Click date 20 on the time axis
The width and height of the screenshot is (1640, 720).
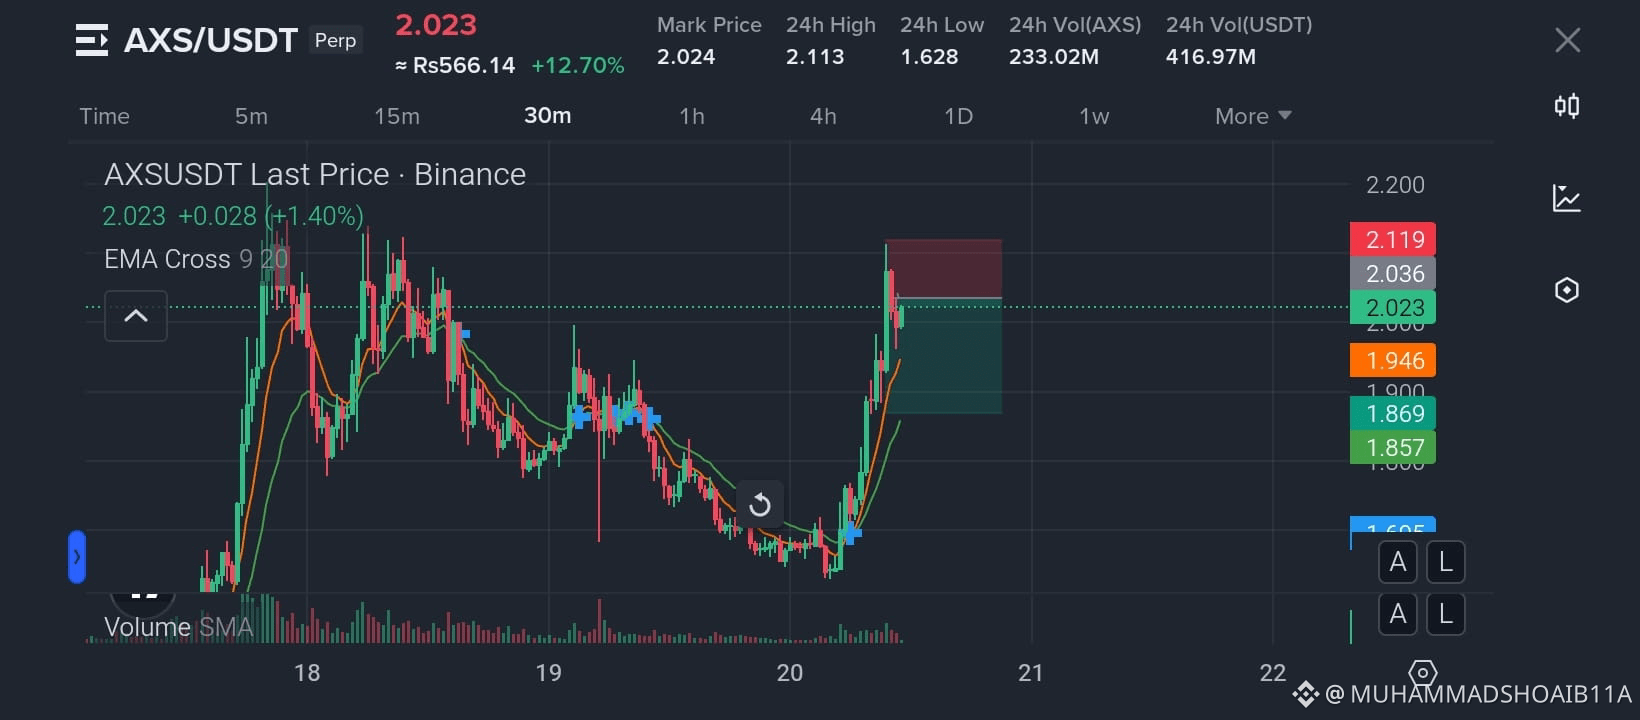pos(790,673)
